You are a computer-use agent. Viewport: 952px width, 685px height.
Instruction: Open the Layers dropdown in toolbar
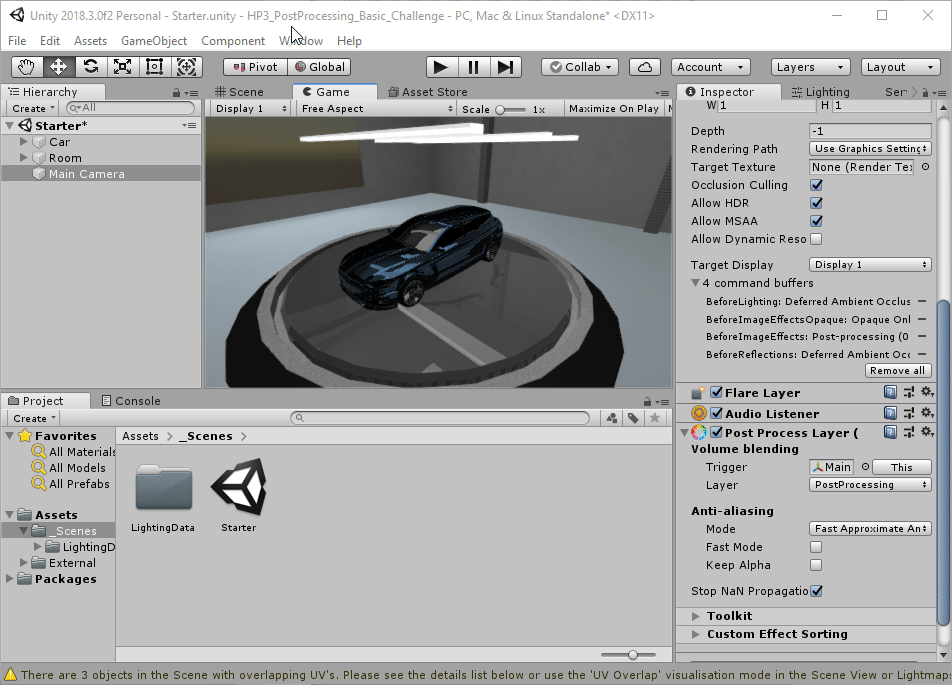(x=810, y=67)
